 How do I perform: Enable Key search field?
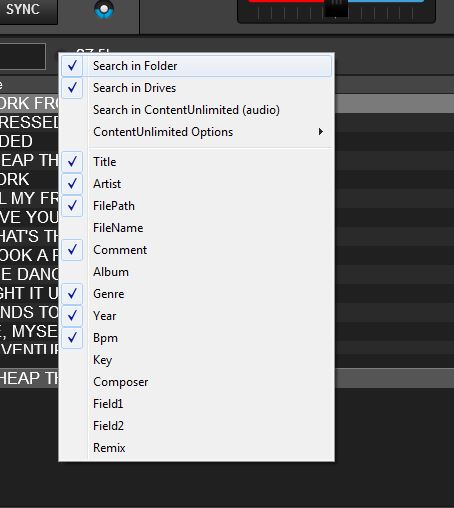coord(197,360)
